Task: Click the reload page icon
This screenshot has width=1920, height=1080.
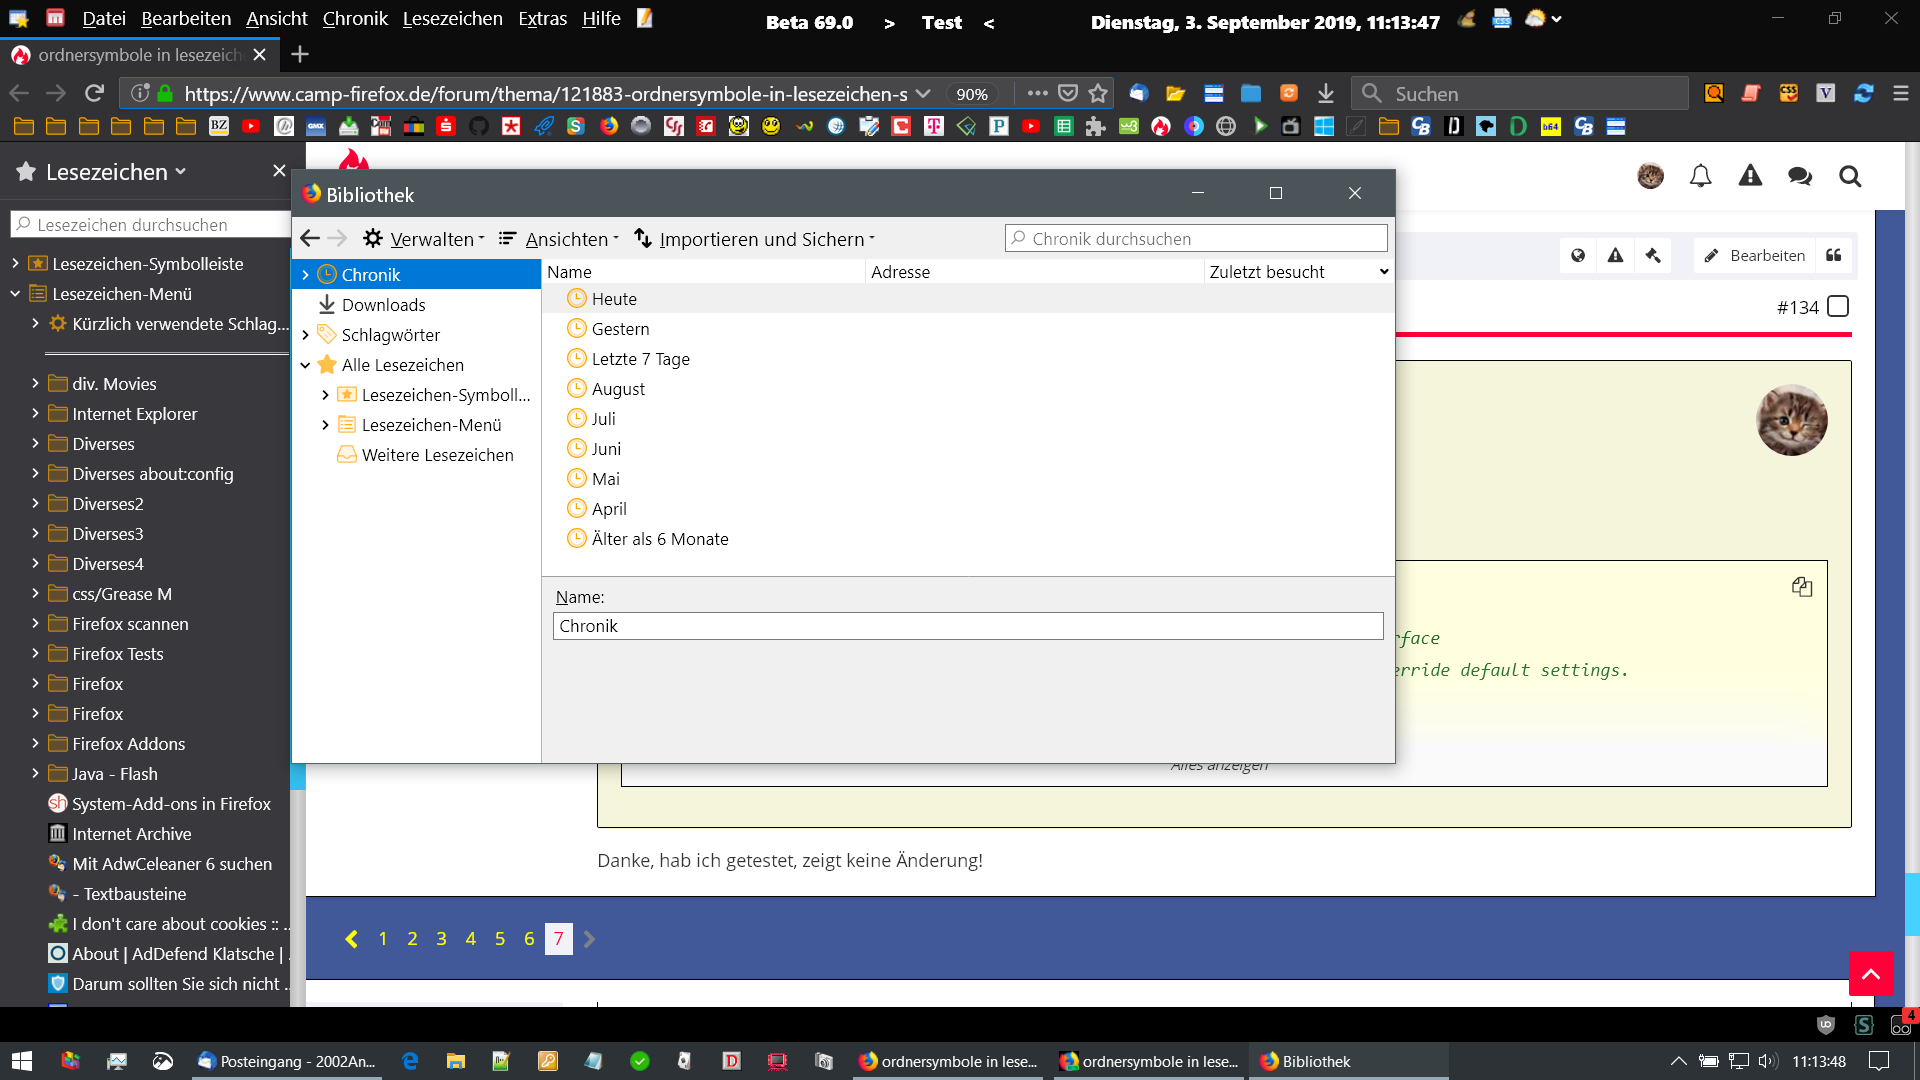Action: 94,93
